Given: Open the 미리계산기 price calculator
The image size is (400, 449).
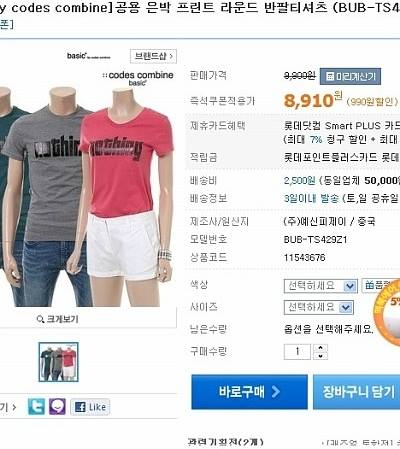Looking at the screenshot, I should coord(350,76).
